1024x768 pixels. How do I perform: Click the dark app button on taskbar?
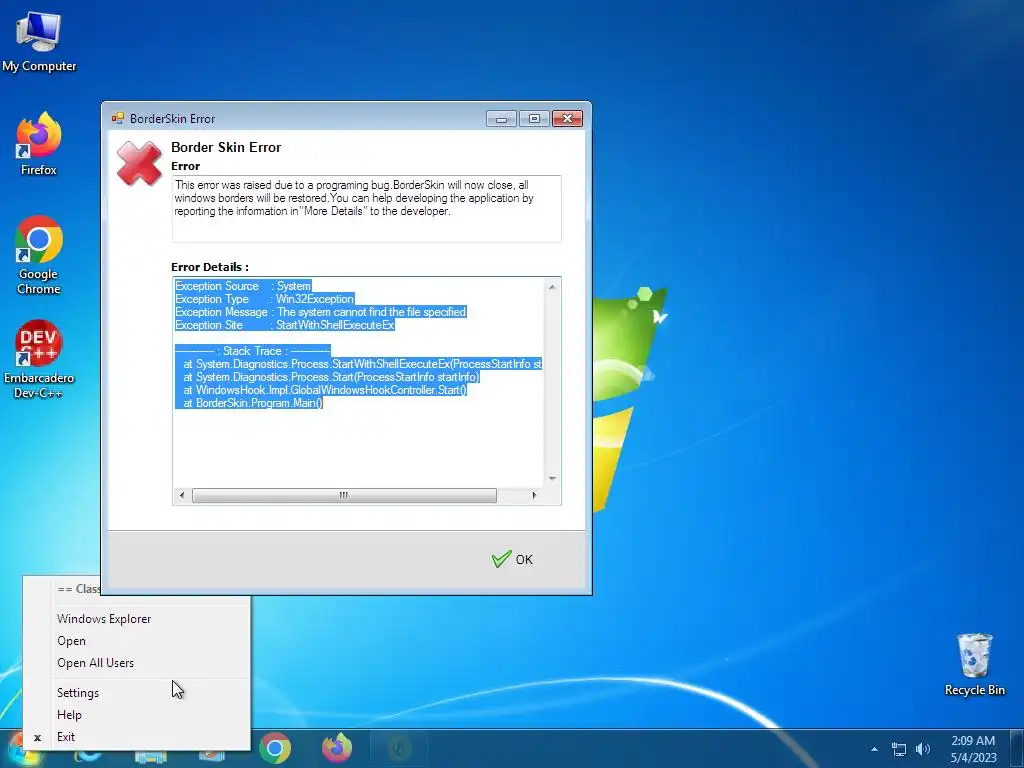click(399, 748)
